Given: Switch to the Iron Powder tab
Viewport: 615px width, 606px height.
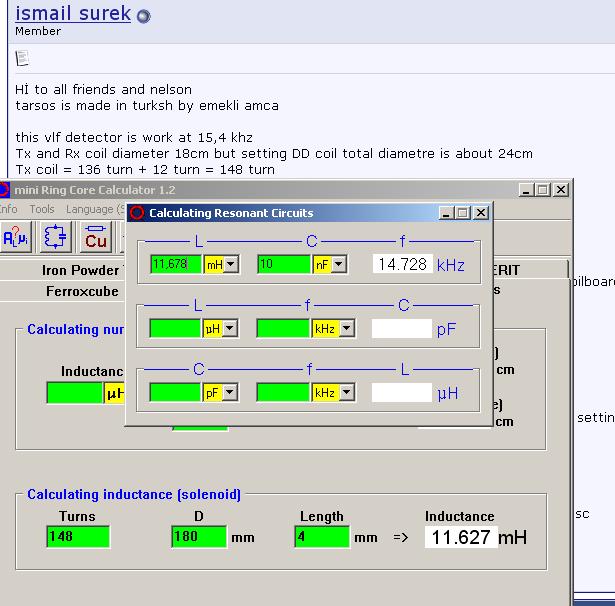Looking at the screenshot, I should [80, 270].
